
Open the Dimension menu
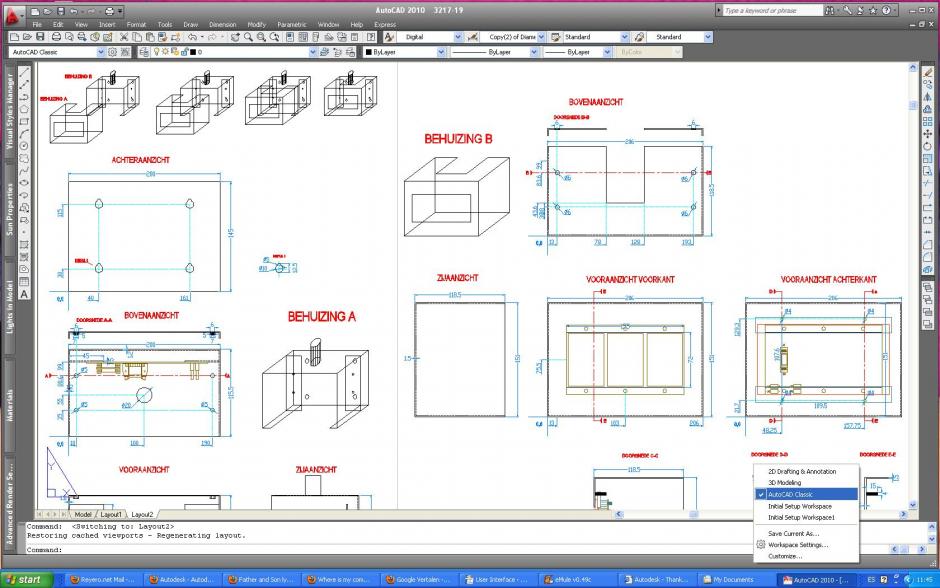222,24
